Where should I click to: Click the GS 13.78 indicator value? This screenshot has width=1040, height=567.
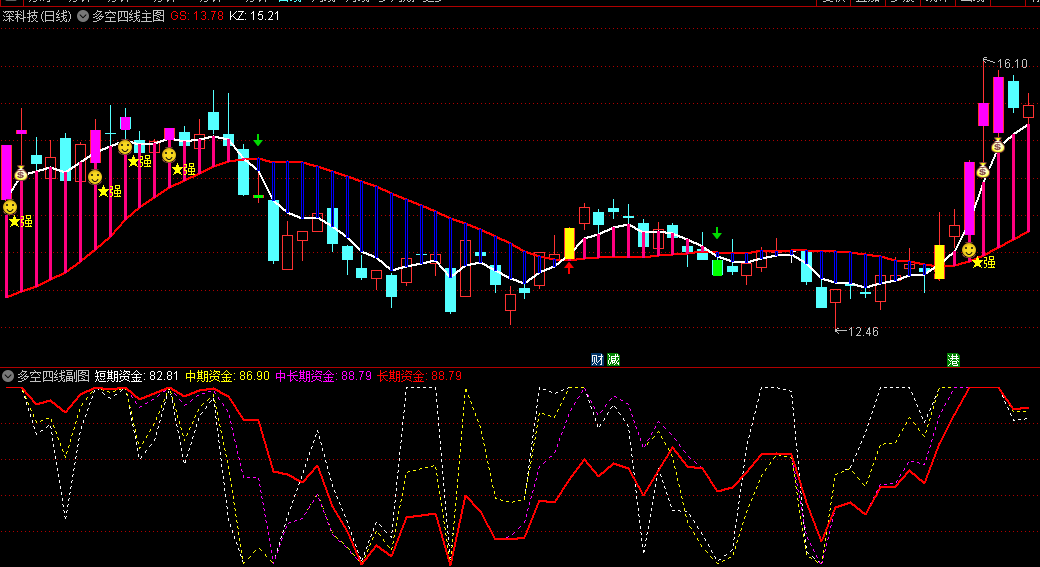pos(196,16)
